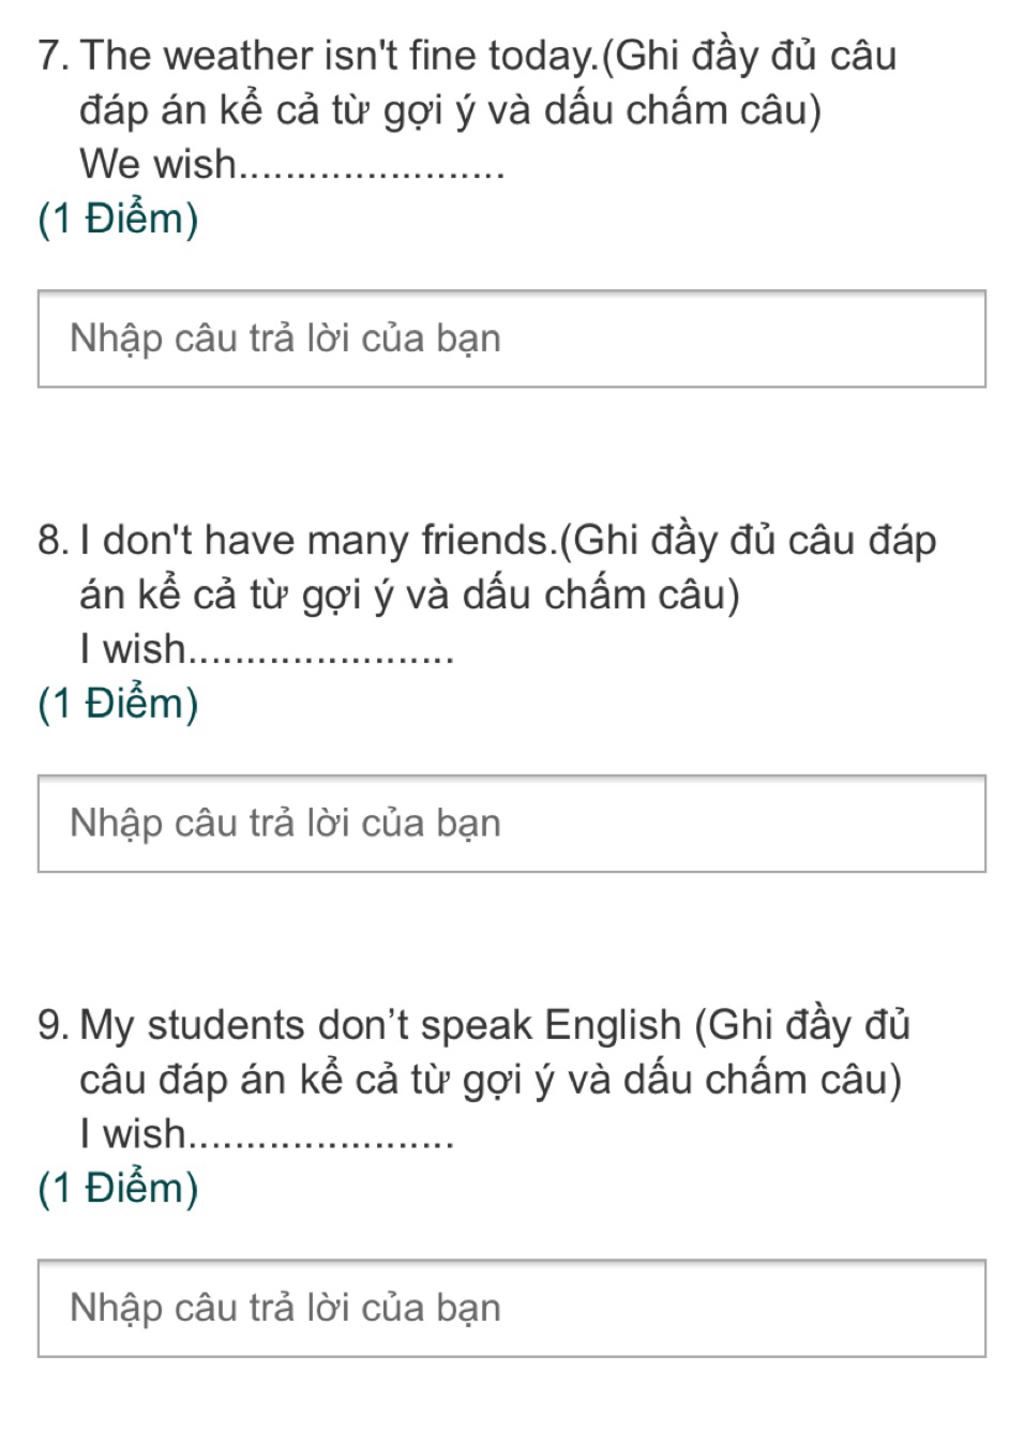The height and width of the screenshot is (1446, 1024).
Task: Activate the answer input for question 9
Action: point(512,1308)
